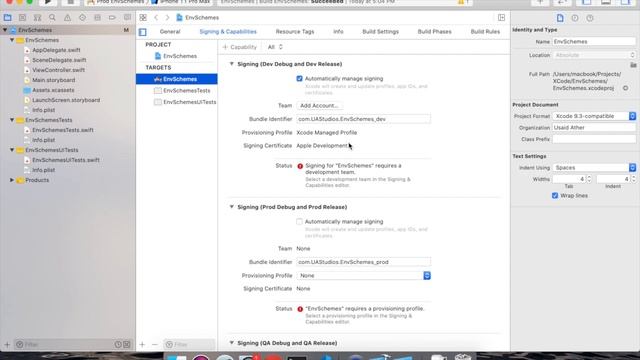Add a target with plus button
This screenshot has height=360, width=640.
[x=142, y=344]
